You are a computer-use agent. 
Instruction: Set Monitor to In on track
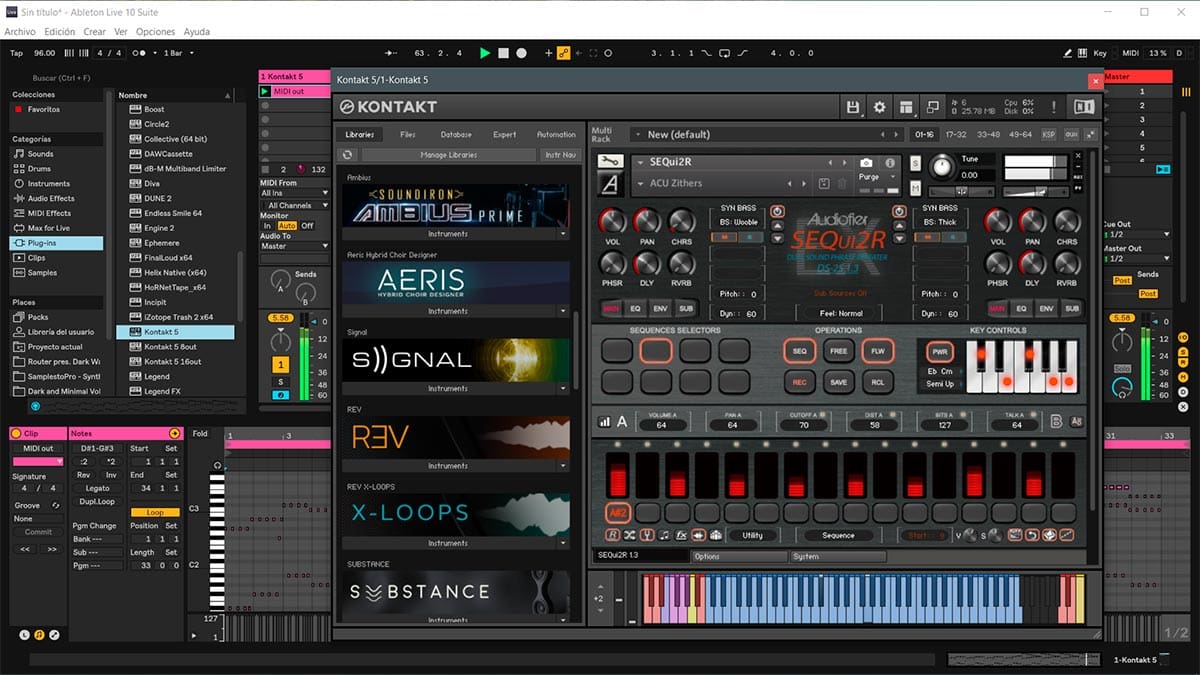pyautogui.click(x=267, y=226)
